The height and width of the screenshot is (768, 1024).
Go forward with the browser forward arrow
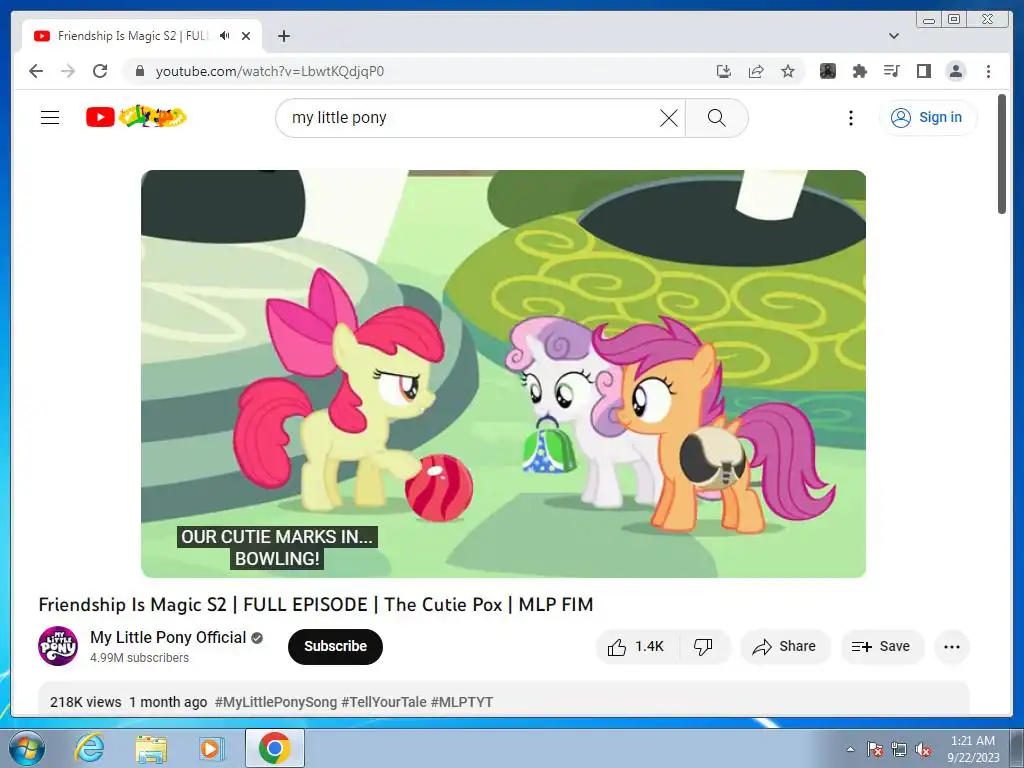pyautogui.click(x=67, y=71)
